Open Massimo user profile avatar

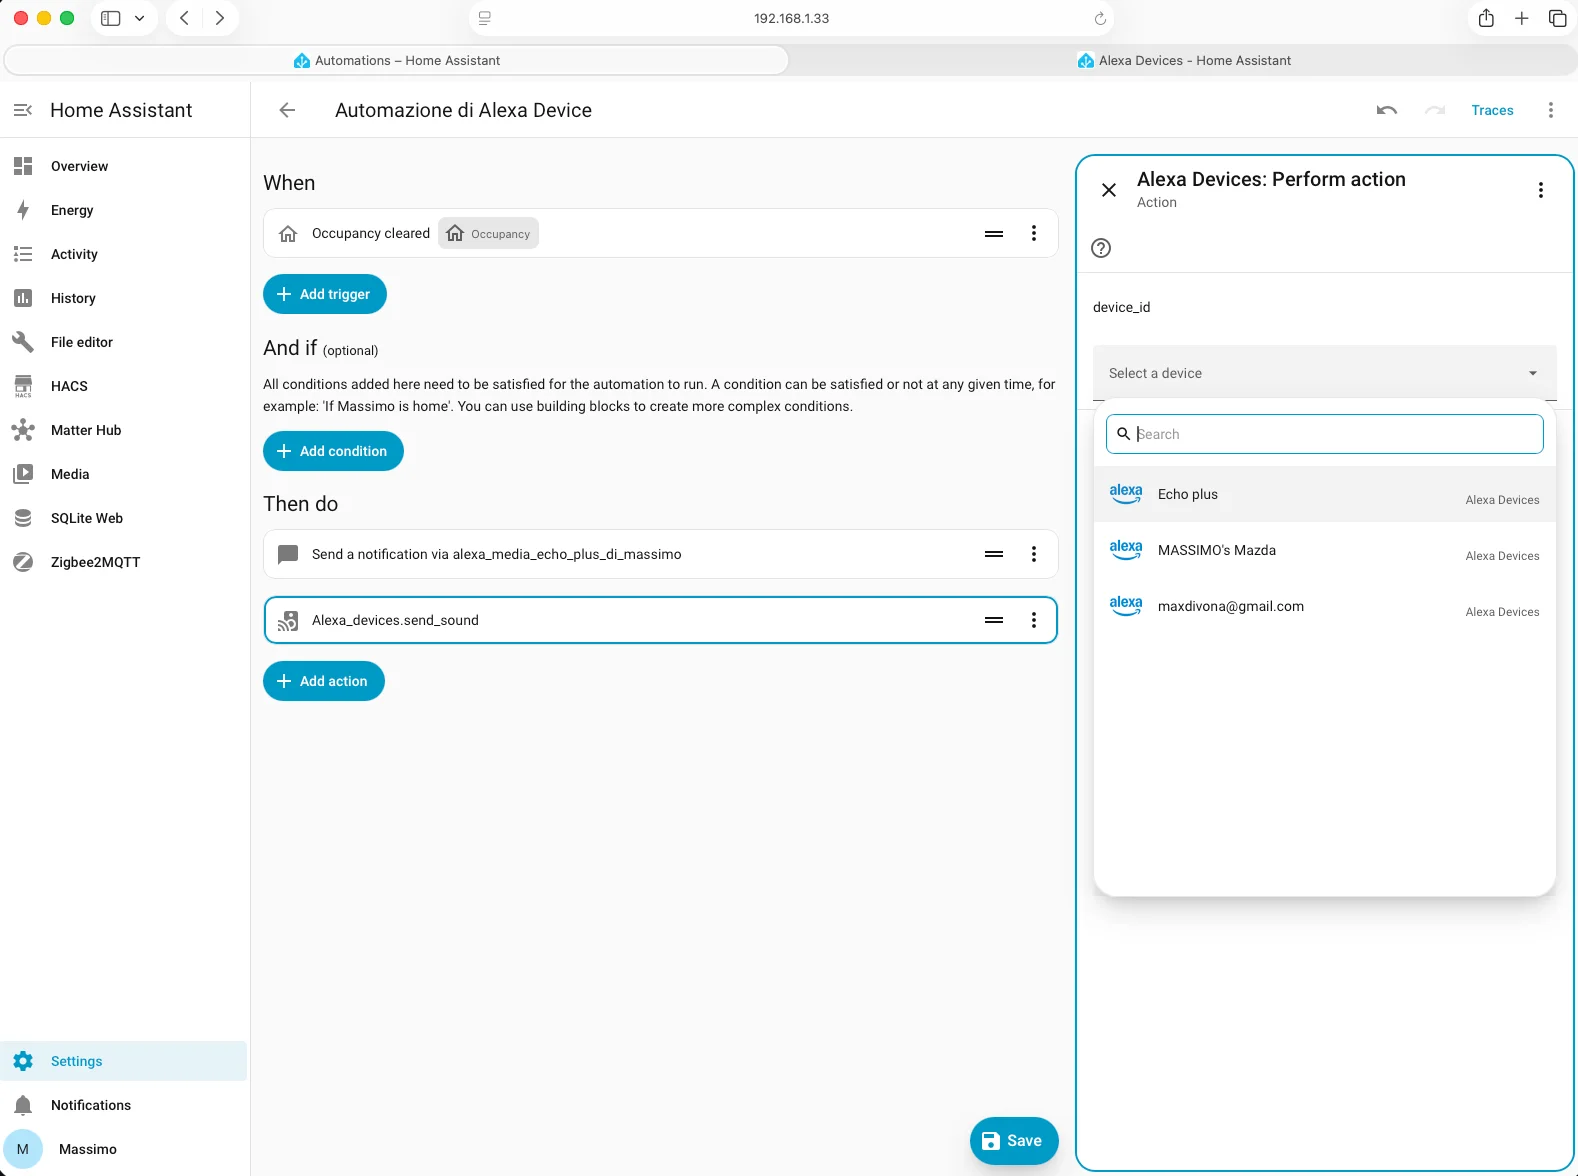(x=23, y=1149)
